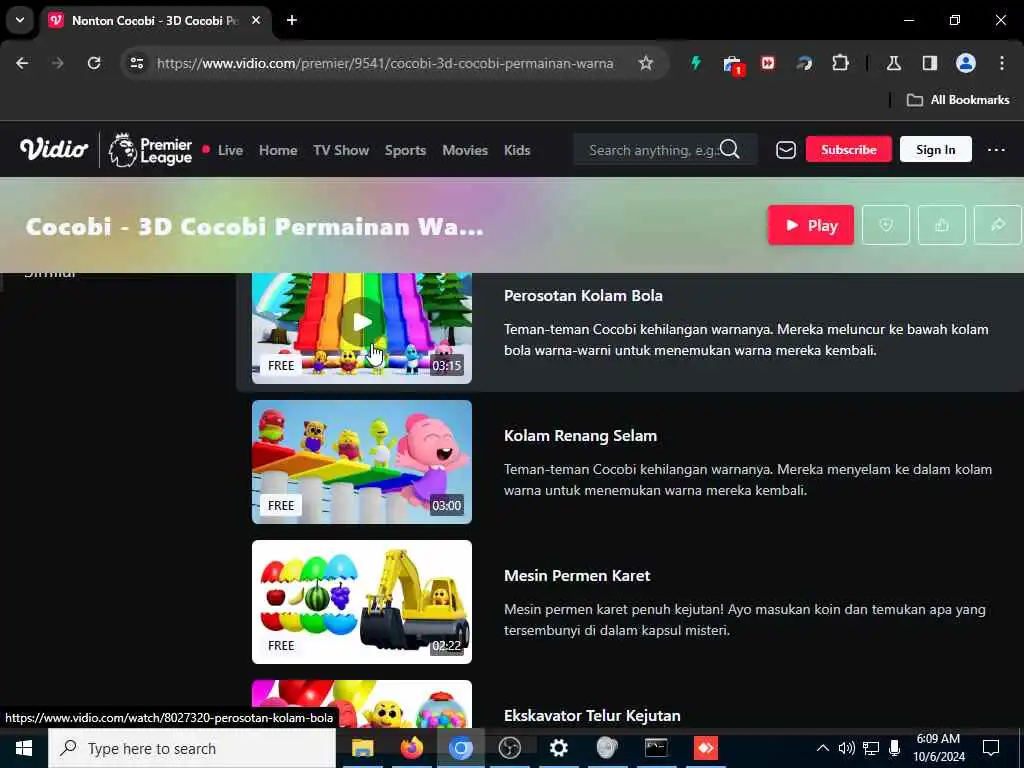Image resolution: width=1024 pixels, height=768 pixels.
Task: Click the red video downloader extension icon
Action: pyautogui.click(x=768, y=63)
